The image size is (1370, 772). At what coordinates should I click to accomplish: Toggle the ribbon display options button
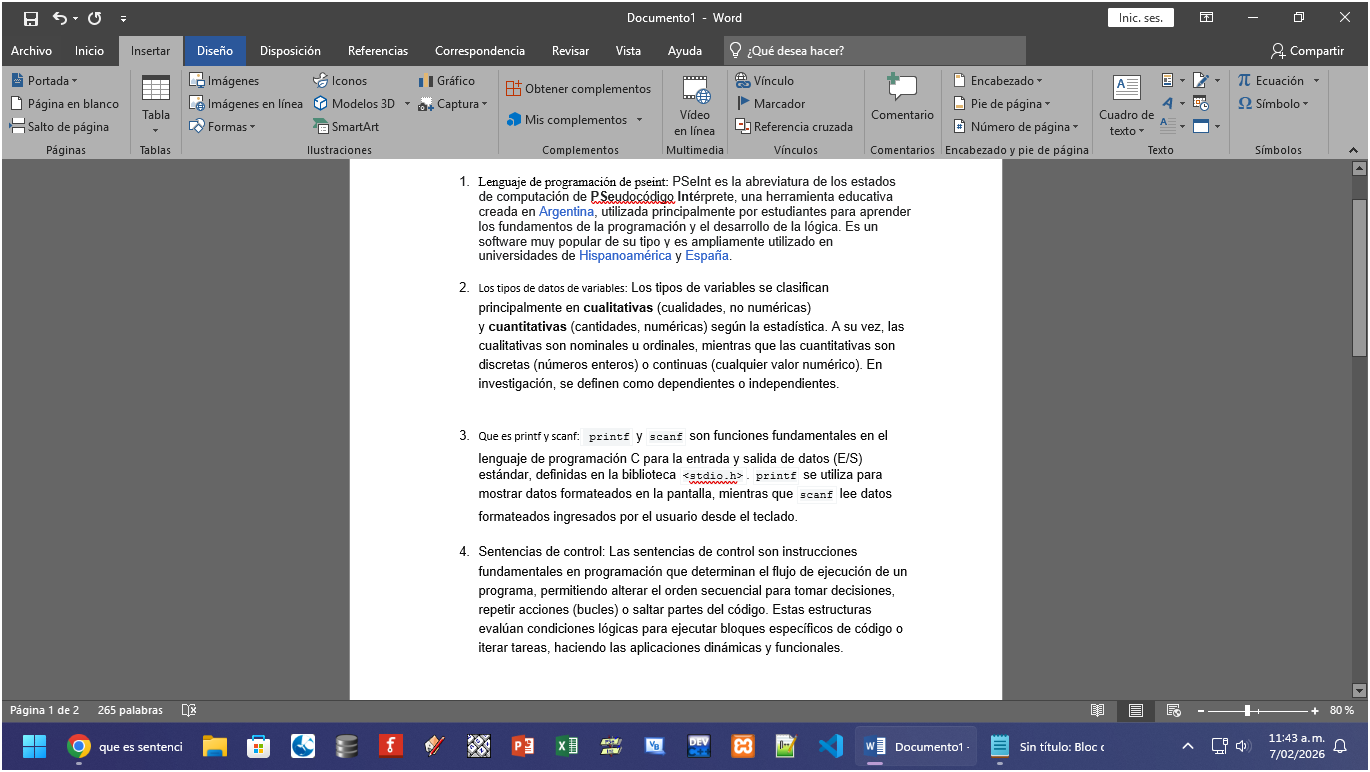click(x=1207, y=18)
